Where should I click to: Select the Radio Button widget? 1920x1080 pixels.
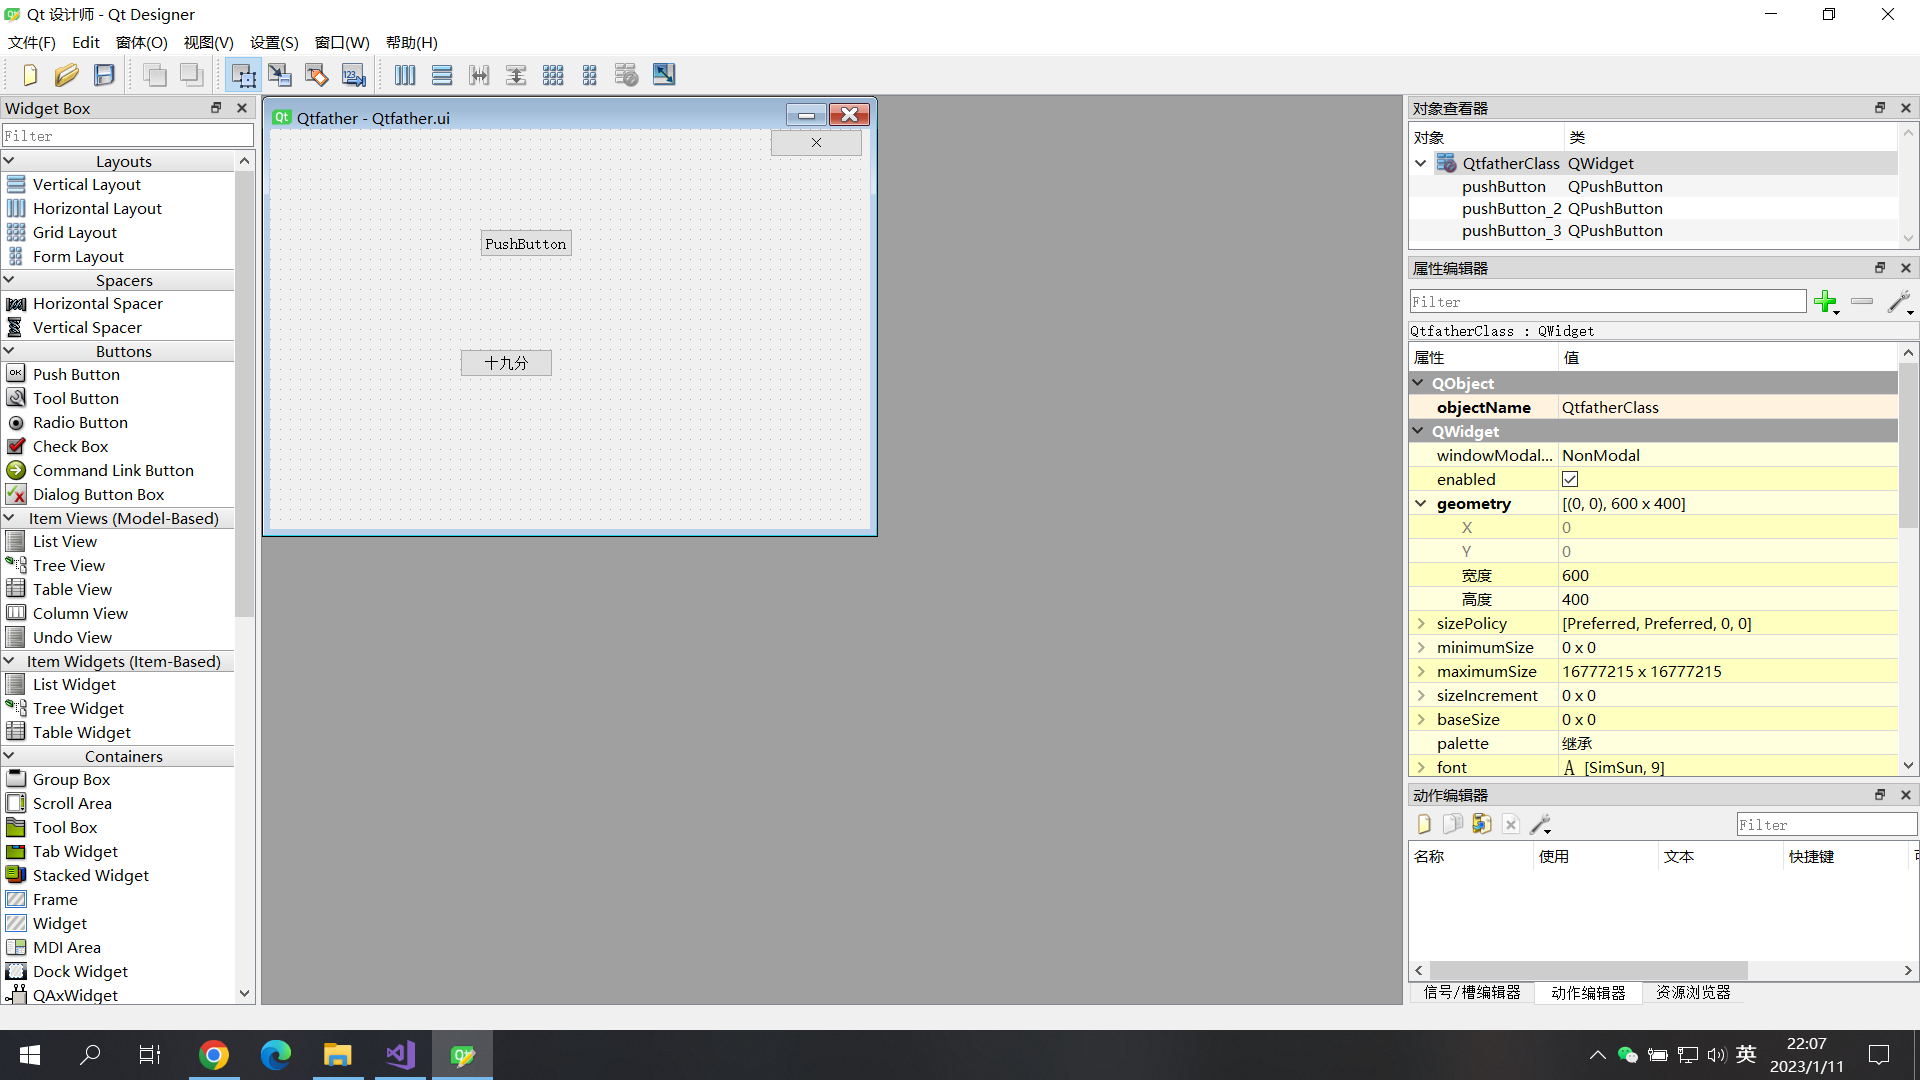pyautogui.click(x=80, y=423)
